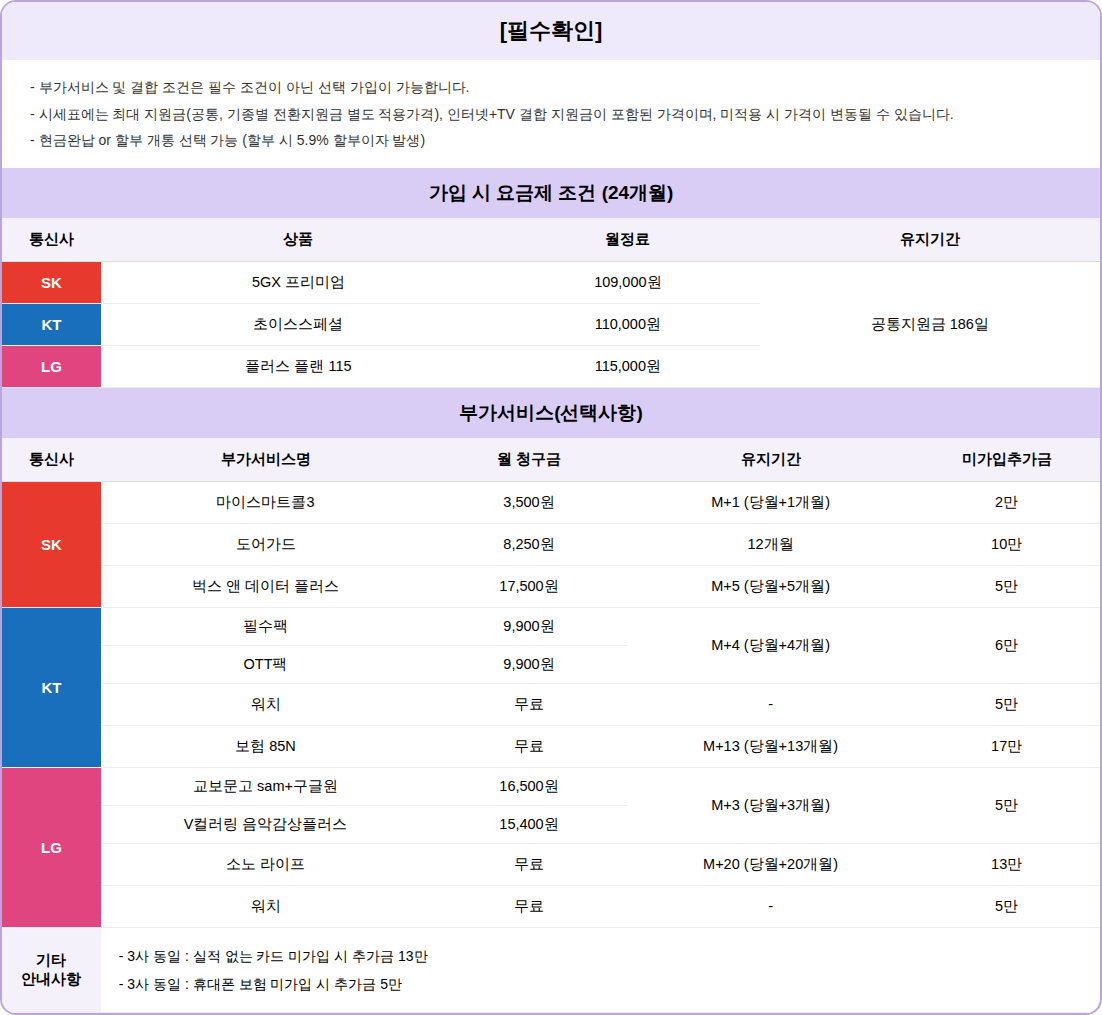This screenshot has height=1015, width=1102.
Task: Select the V컬러링 음악감상플러스 service
Action: (x=266, y=825)
